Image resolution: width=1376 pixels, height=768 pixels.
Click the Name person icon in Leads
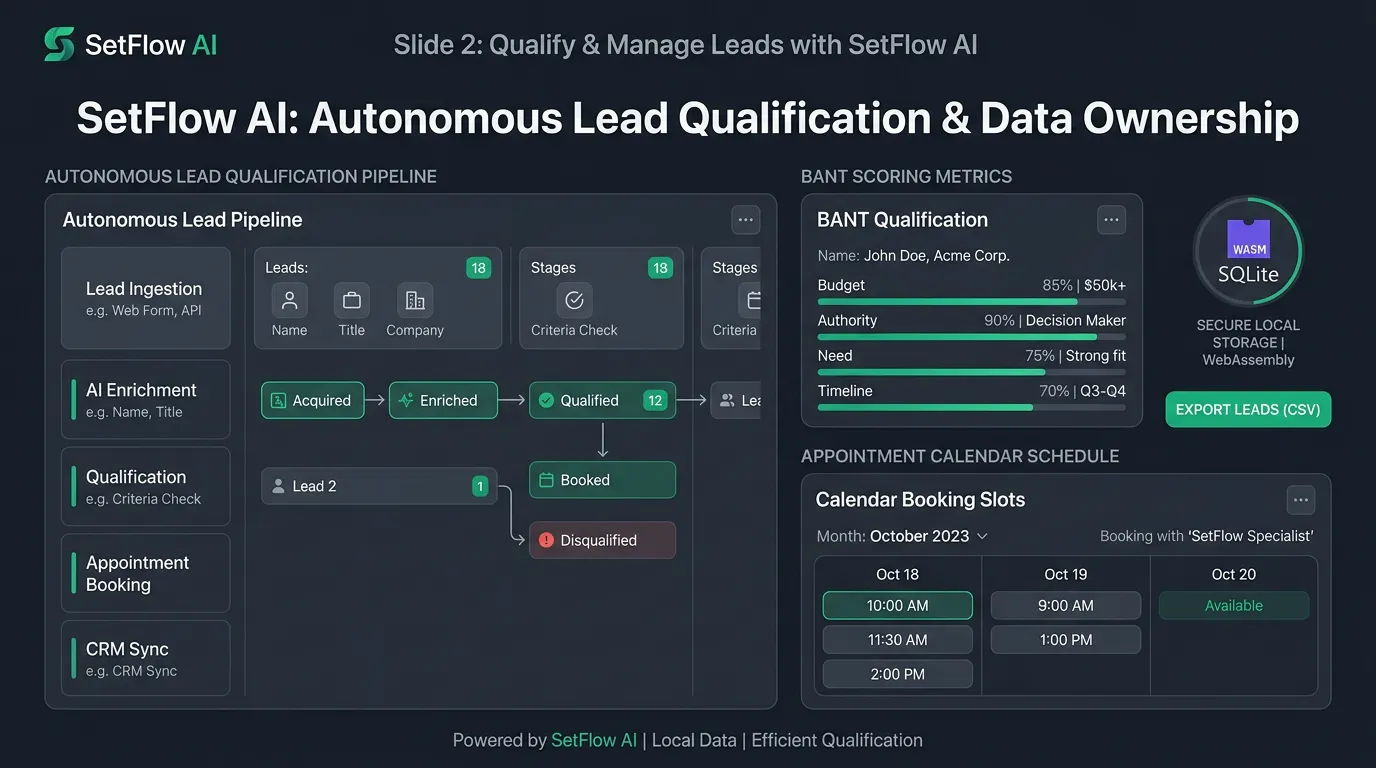pyautogui.click(x=289, y=300)
